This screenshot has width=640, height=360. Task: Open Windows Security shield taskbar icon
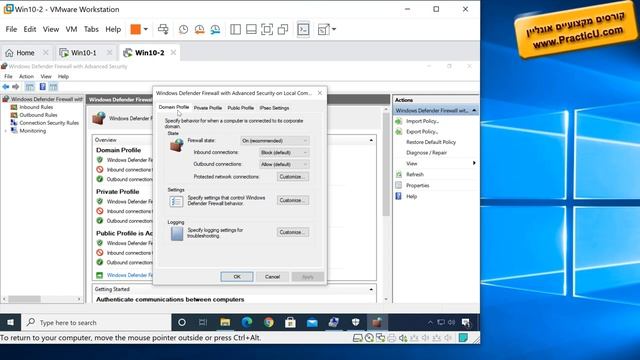pyautogui.click(x=356, y=322)
